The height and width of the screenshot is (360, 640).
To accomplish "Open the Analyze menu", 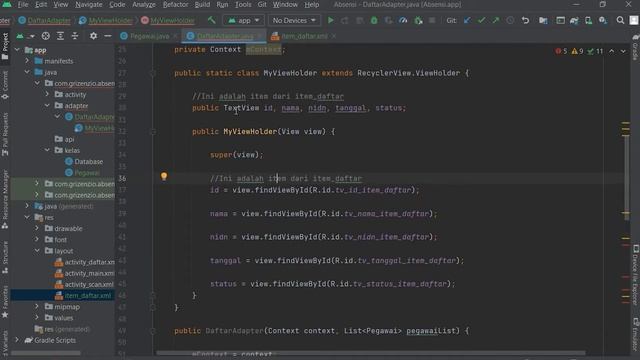I will (144, 4).
